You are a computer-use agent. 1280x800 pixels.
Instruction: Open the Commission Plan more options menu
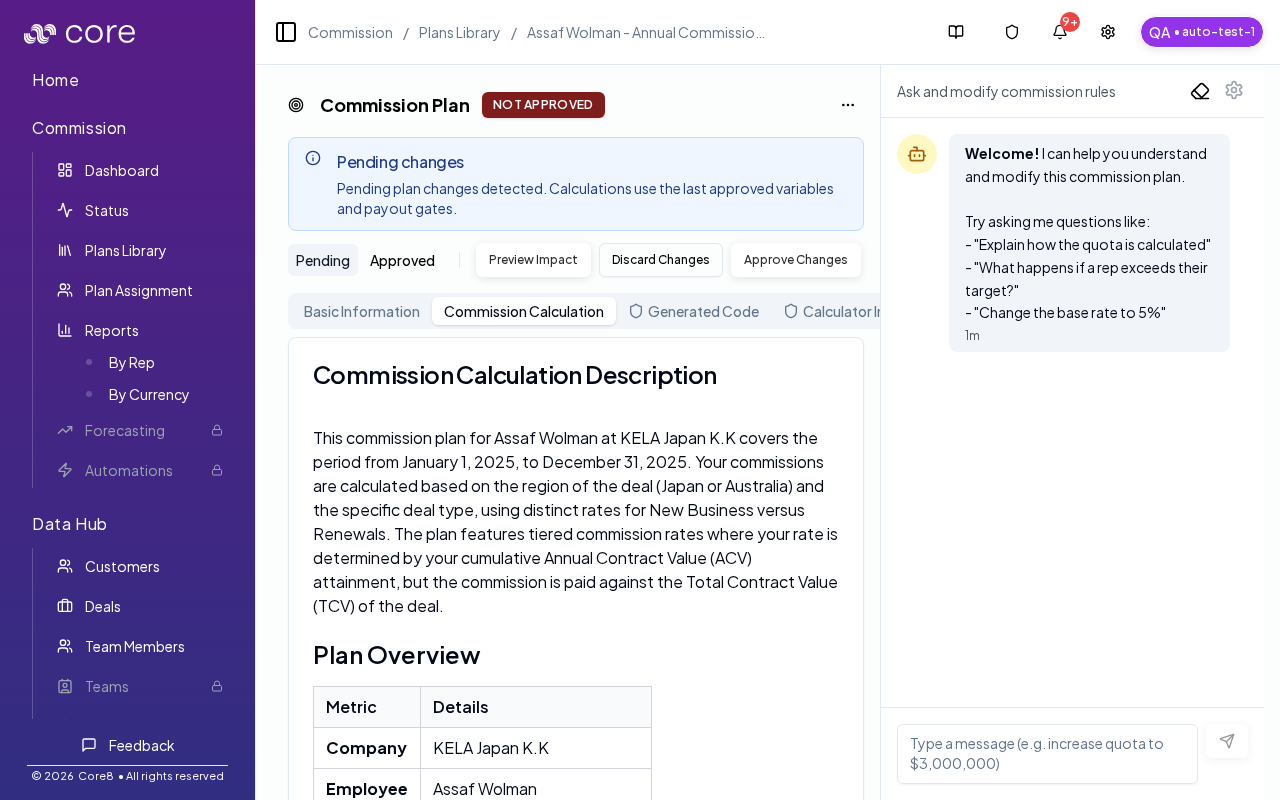point(848,105)
